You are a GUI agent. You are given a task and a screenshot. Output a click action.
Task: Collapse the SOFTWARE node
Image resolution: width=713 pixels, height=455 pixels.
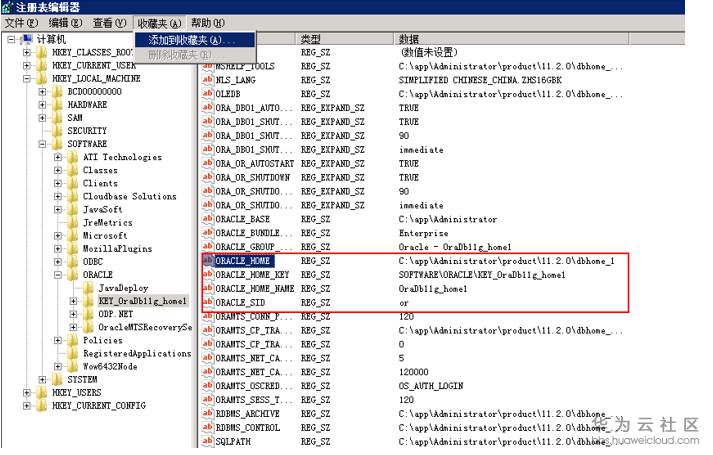point(42,144)
